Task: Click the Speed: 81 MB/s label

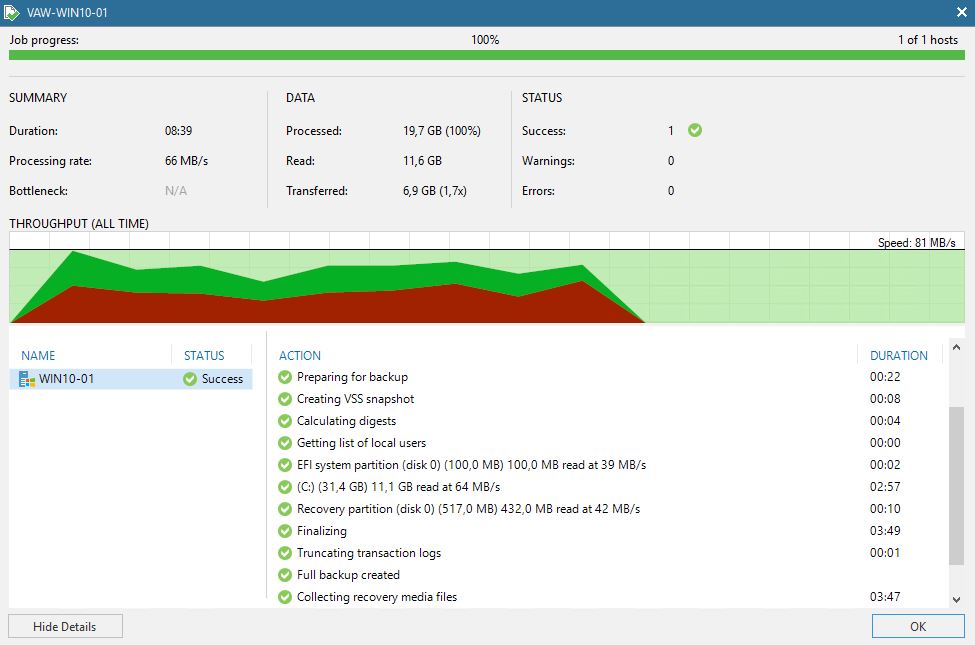Action: pos(917,243)
